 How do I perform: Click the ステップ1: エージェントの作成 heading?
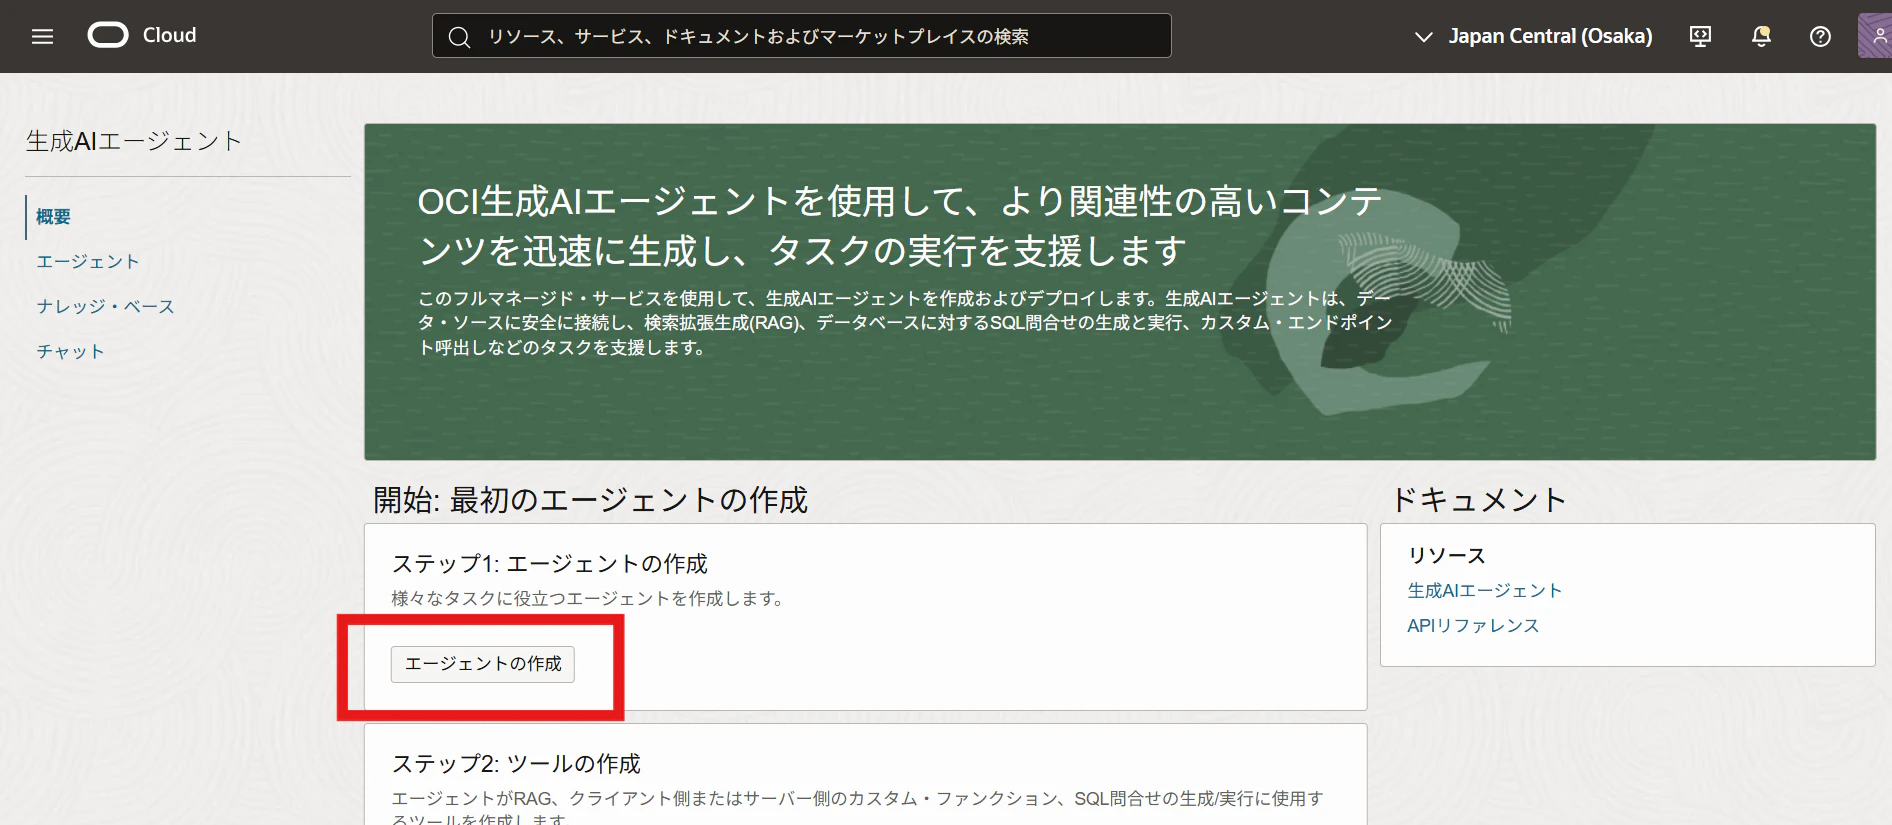tap(549, 564)
